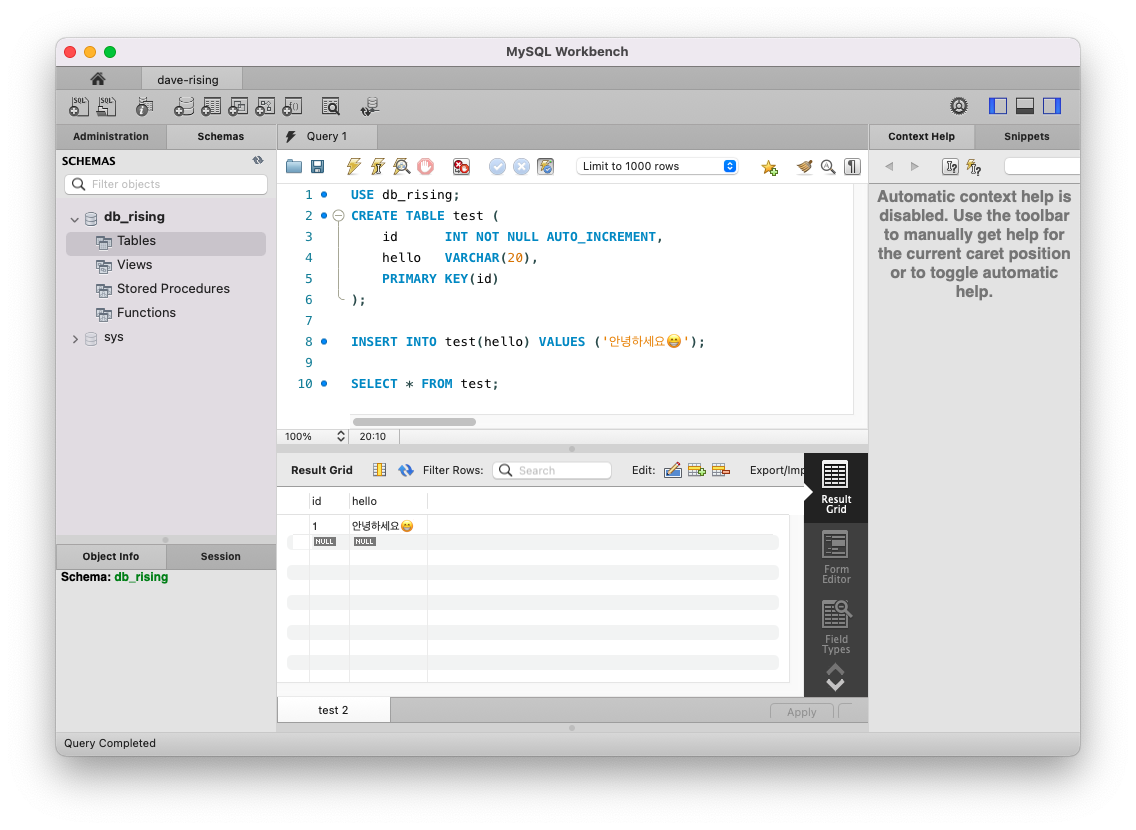Screen dimensions: 1136x830
Task: Focus the Filter Rows search box
Action: pos(552,470)
